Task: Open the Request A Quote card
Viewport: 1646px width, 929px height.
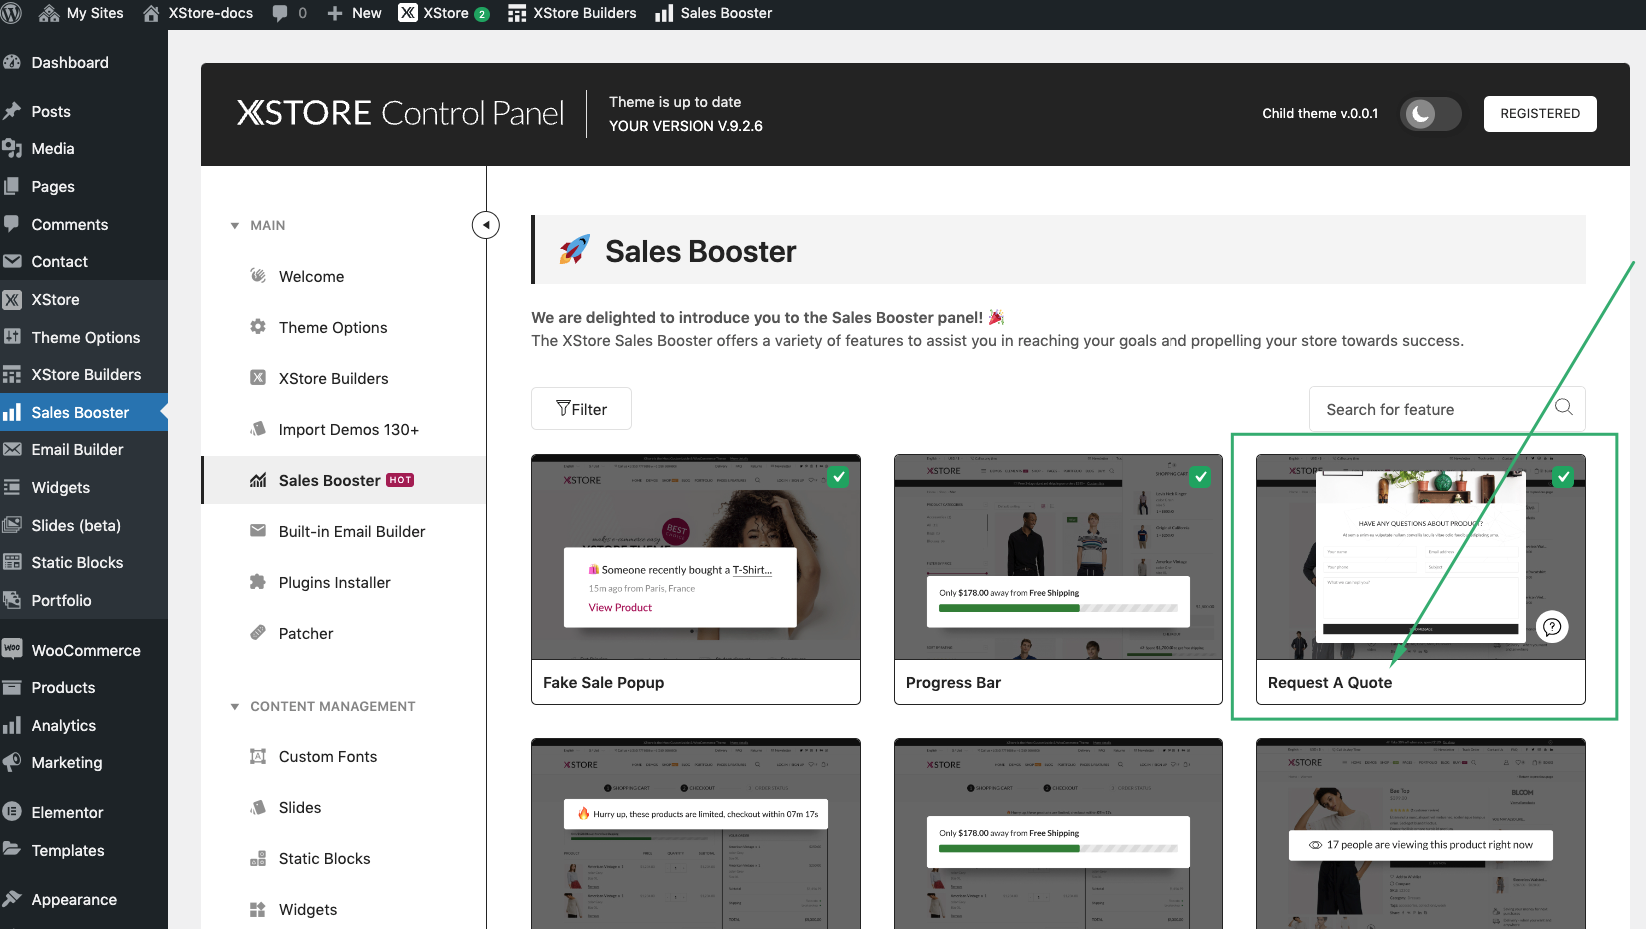Action: 1421,580
